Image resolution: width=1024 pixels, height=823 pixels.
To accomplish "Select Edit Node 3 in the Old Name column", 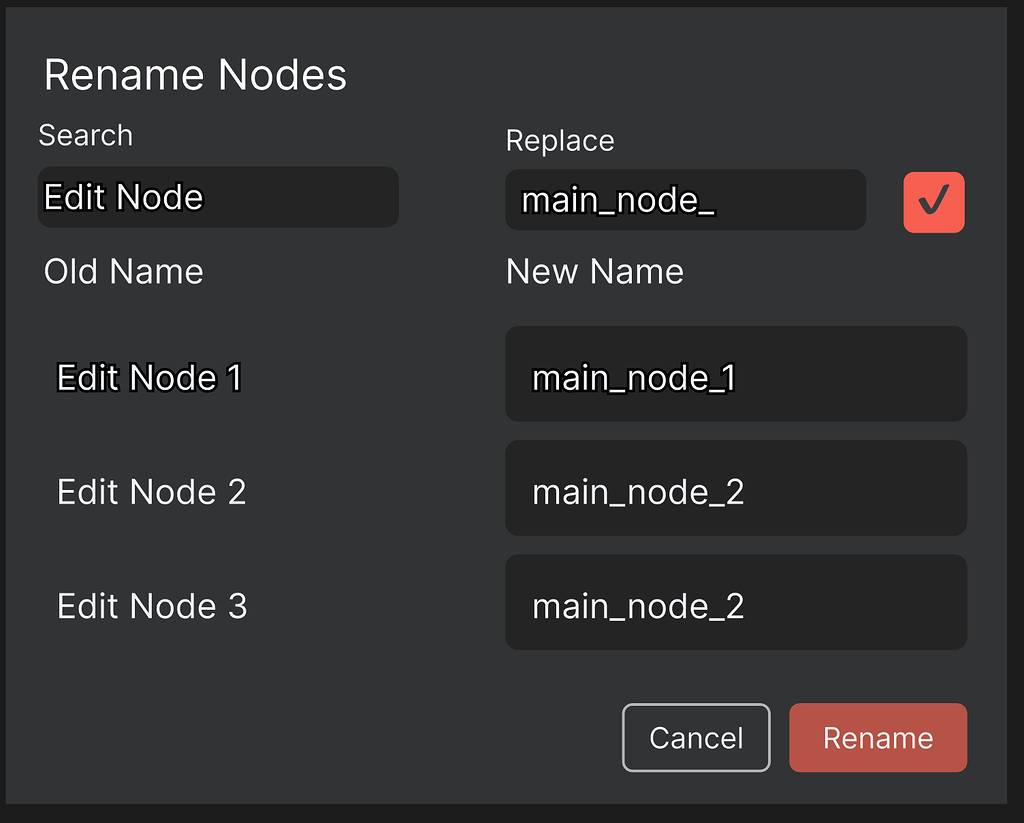I will (151, 605).
